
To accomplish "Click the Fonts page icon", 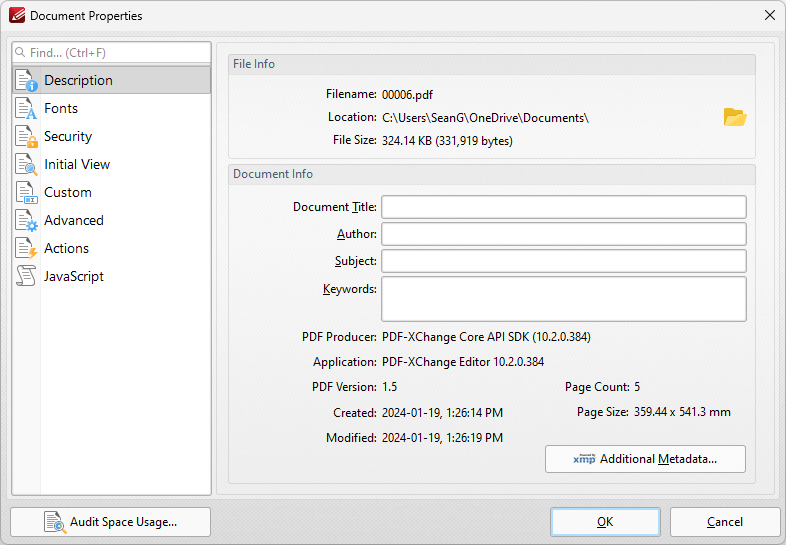I will 26,108.
